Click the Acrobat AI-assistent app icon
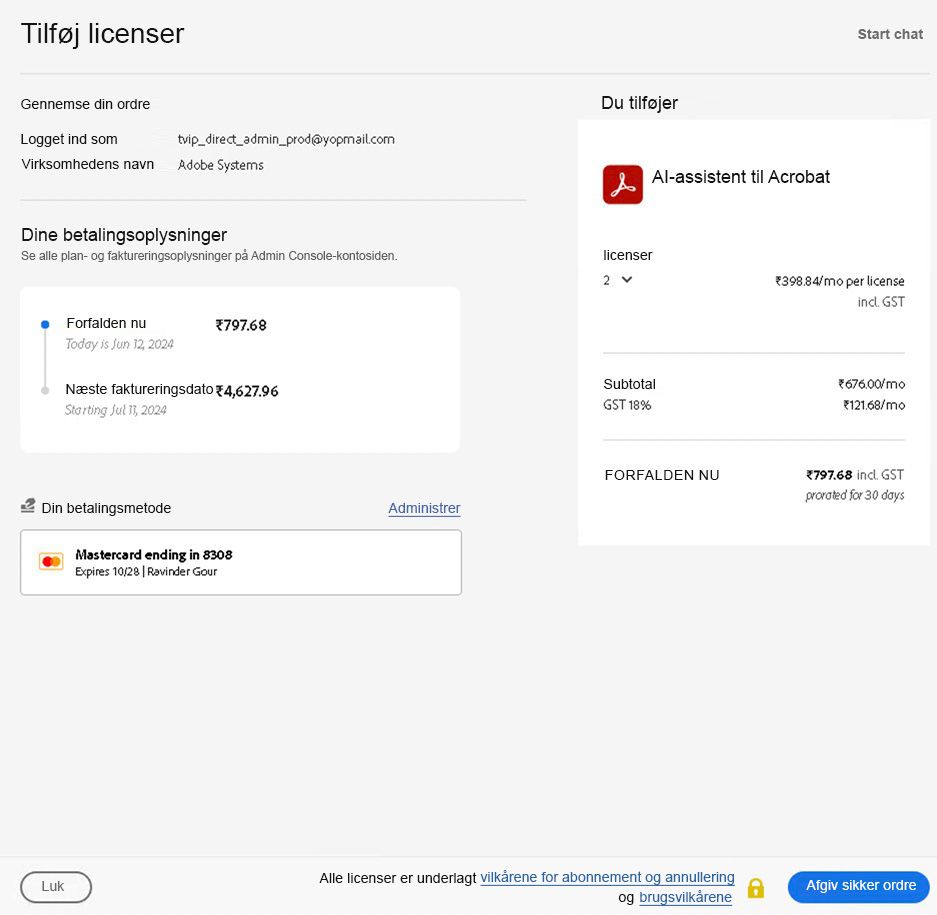Image resolution: width=937 pixels, height=915 pixels. pos(622,184)
